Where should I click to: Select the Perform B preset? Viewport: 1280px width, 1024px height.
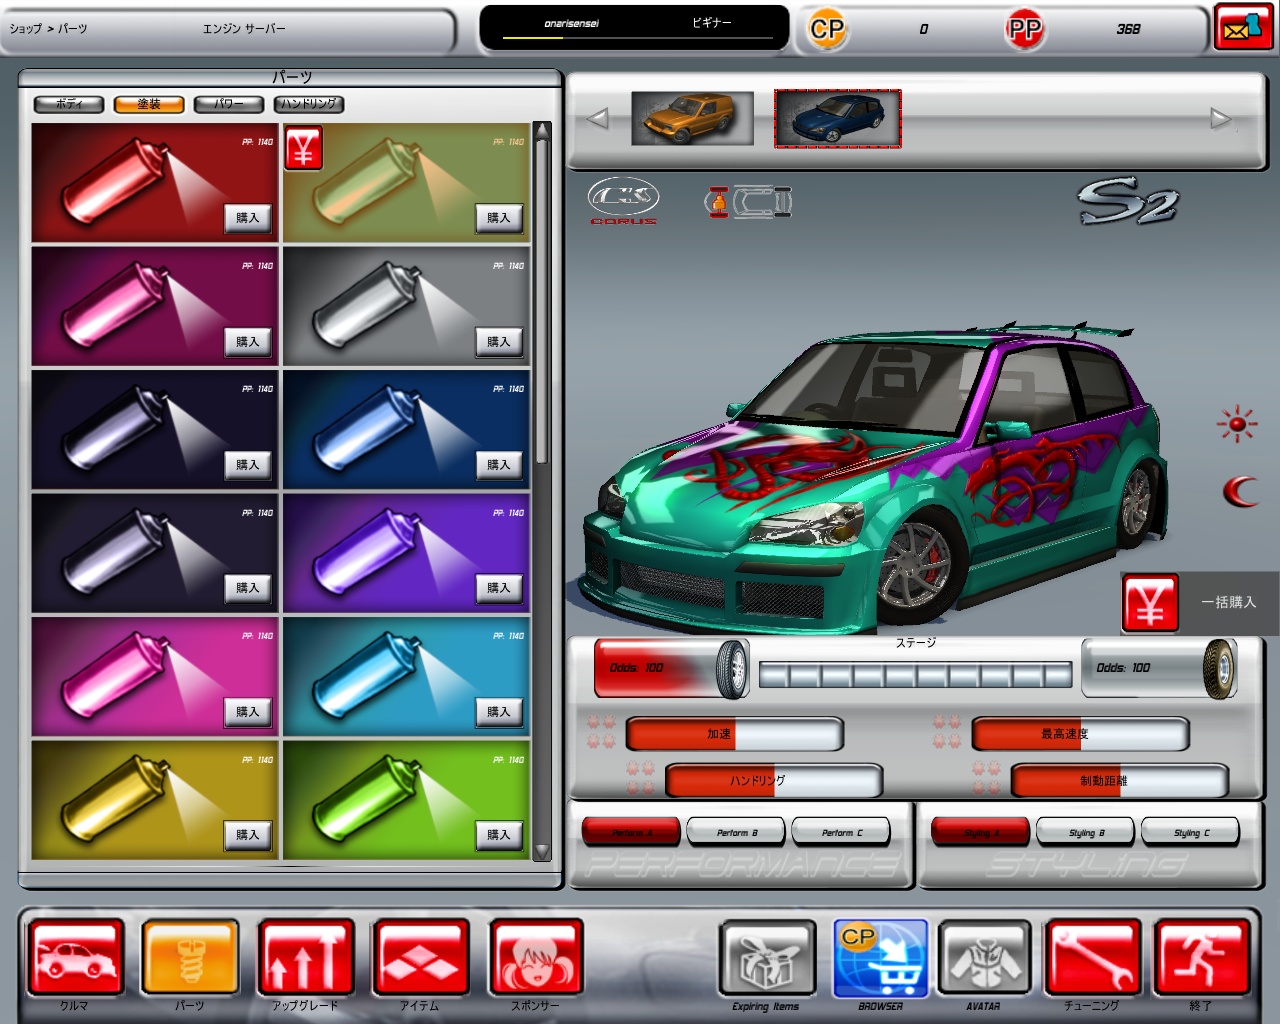737,832
